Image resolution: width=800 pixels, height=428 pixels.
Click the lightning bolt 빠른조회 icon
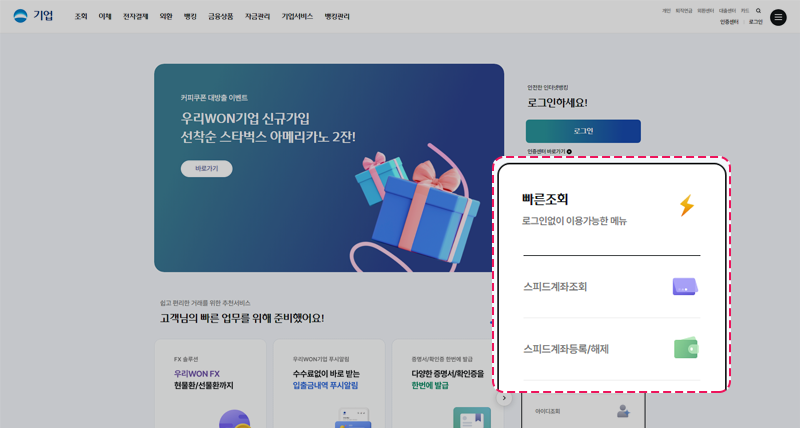[687, 206]
